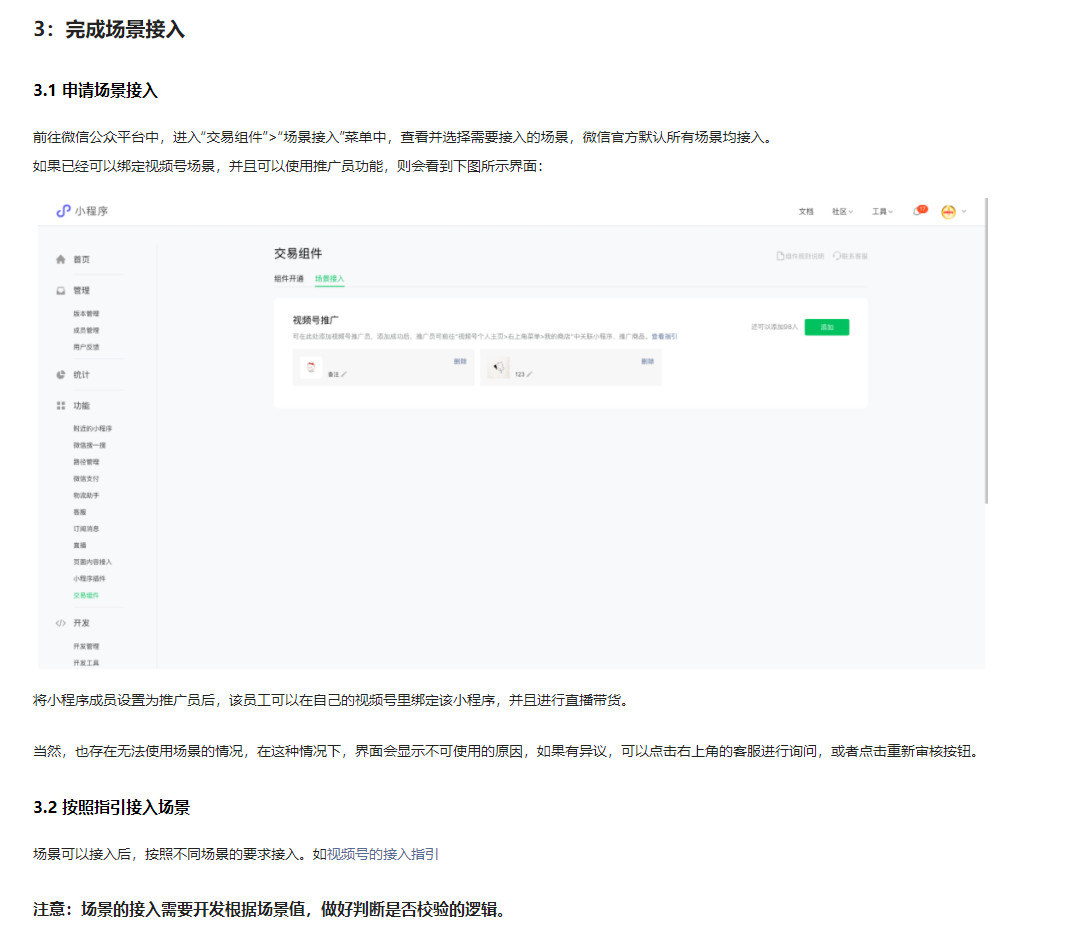Open 成员管理 in sidebar

point(86,330)
